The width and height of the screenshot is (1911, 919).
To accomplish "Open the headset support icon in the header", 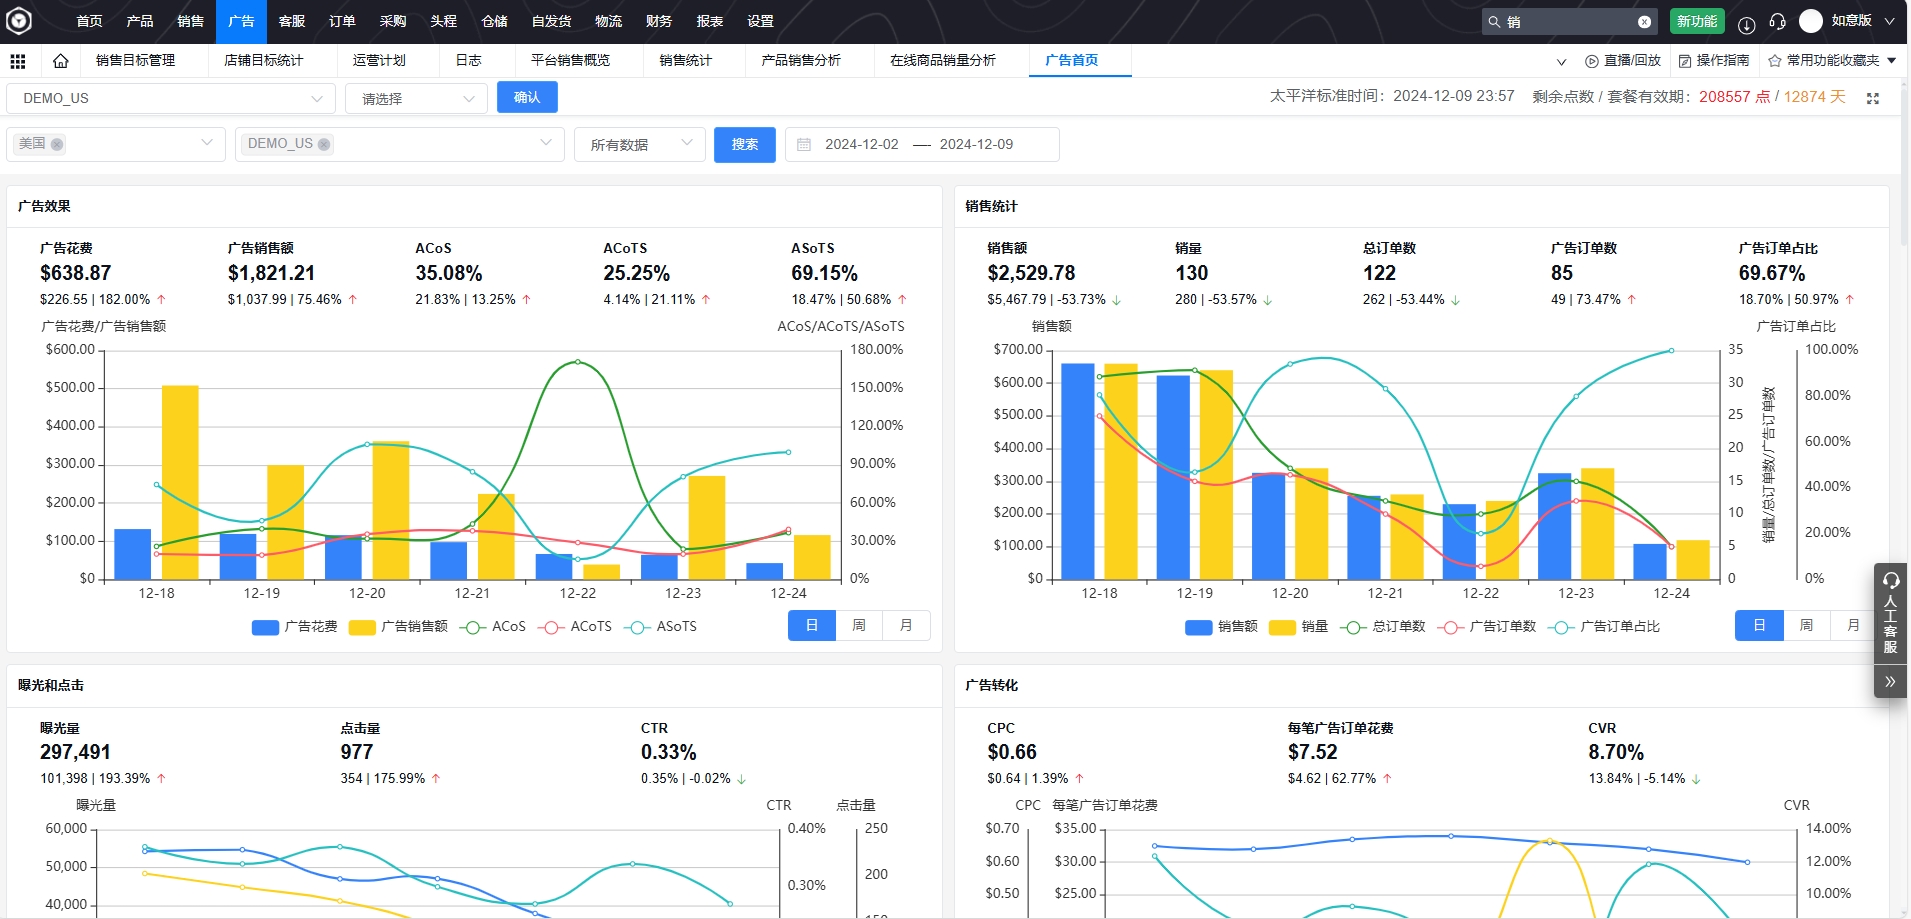I will 1777,22.
